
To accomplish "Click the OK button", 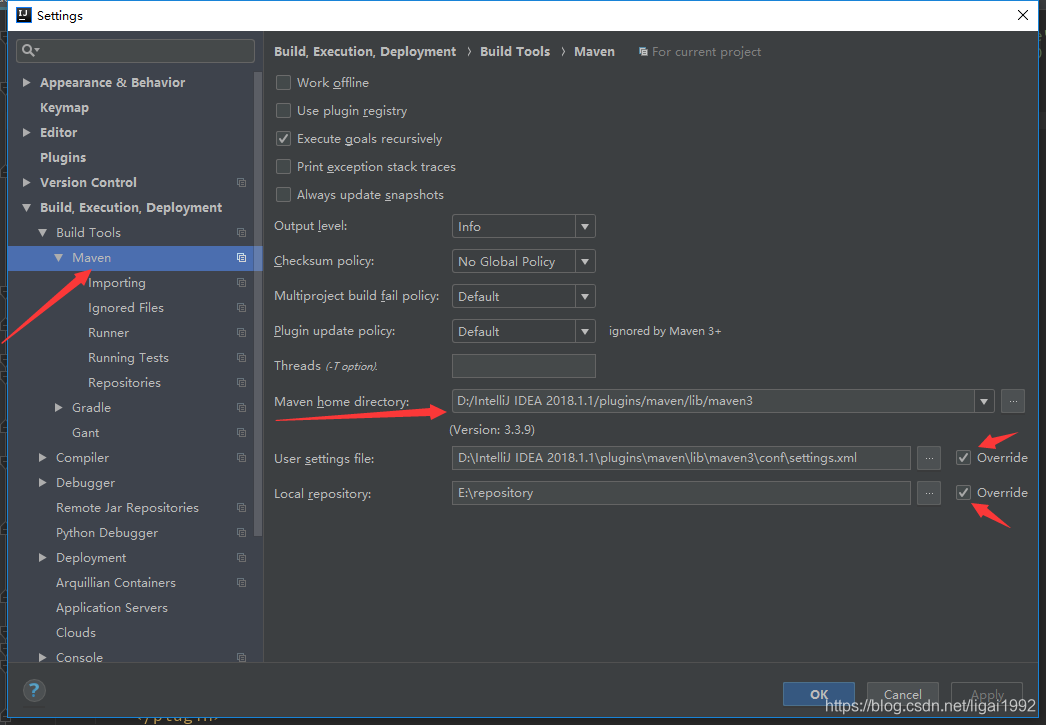I will point(819,694).
